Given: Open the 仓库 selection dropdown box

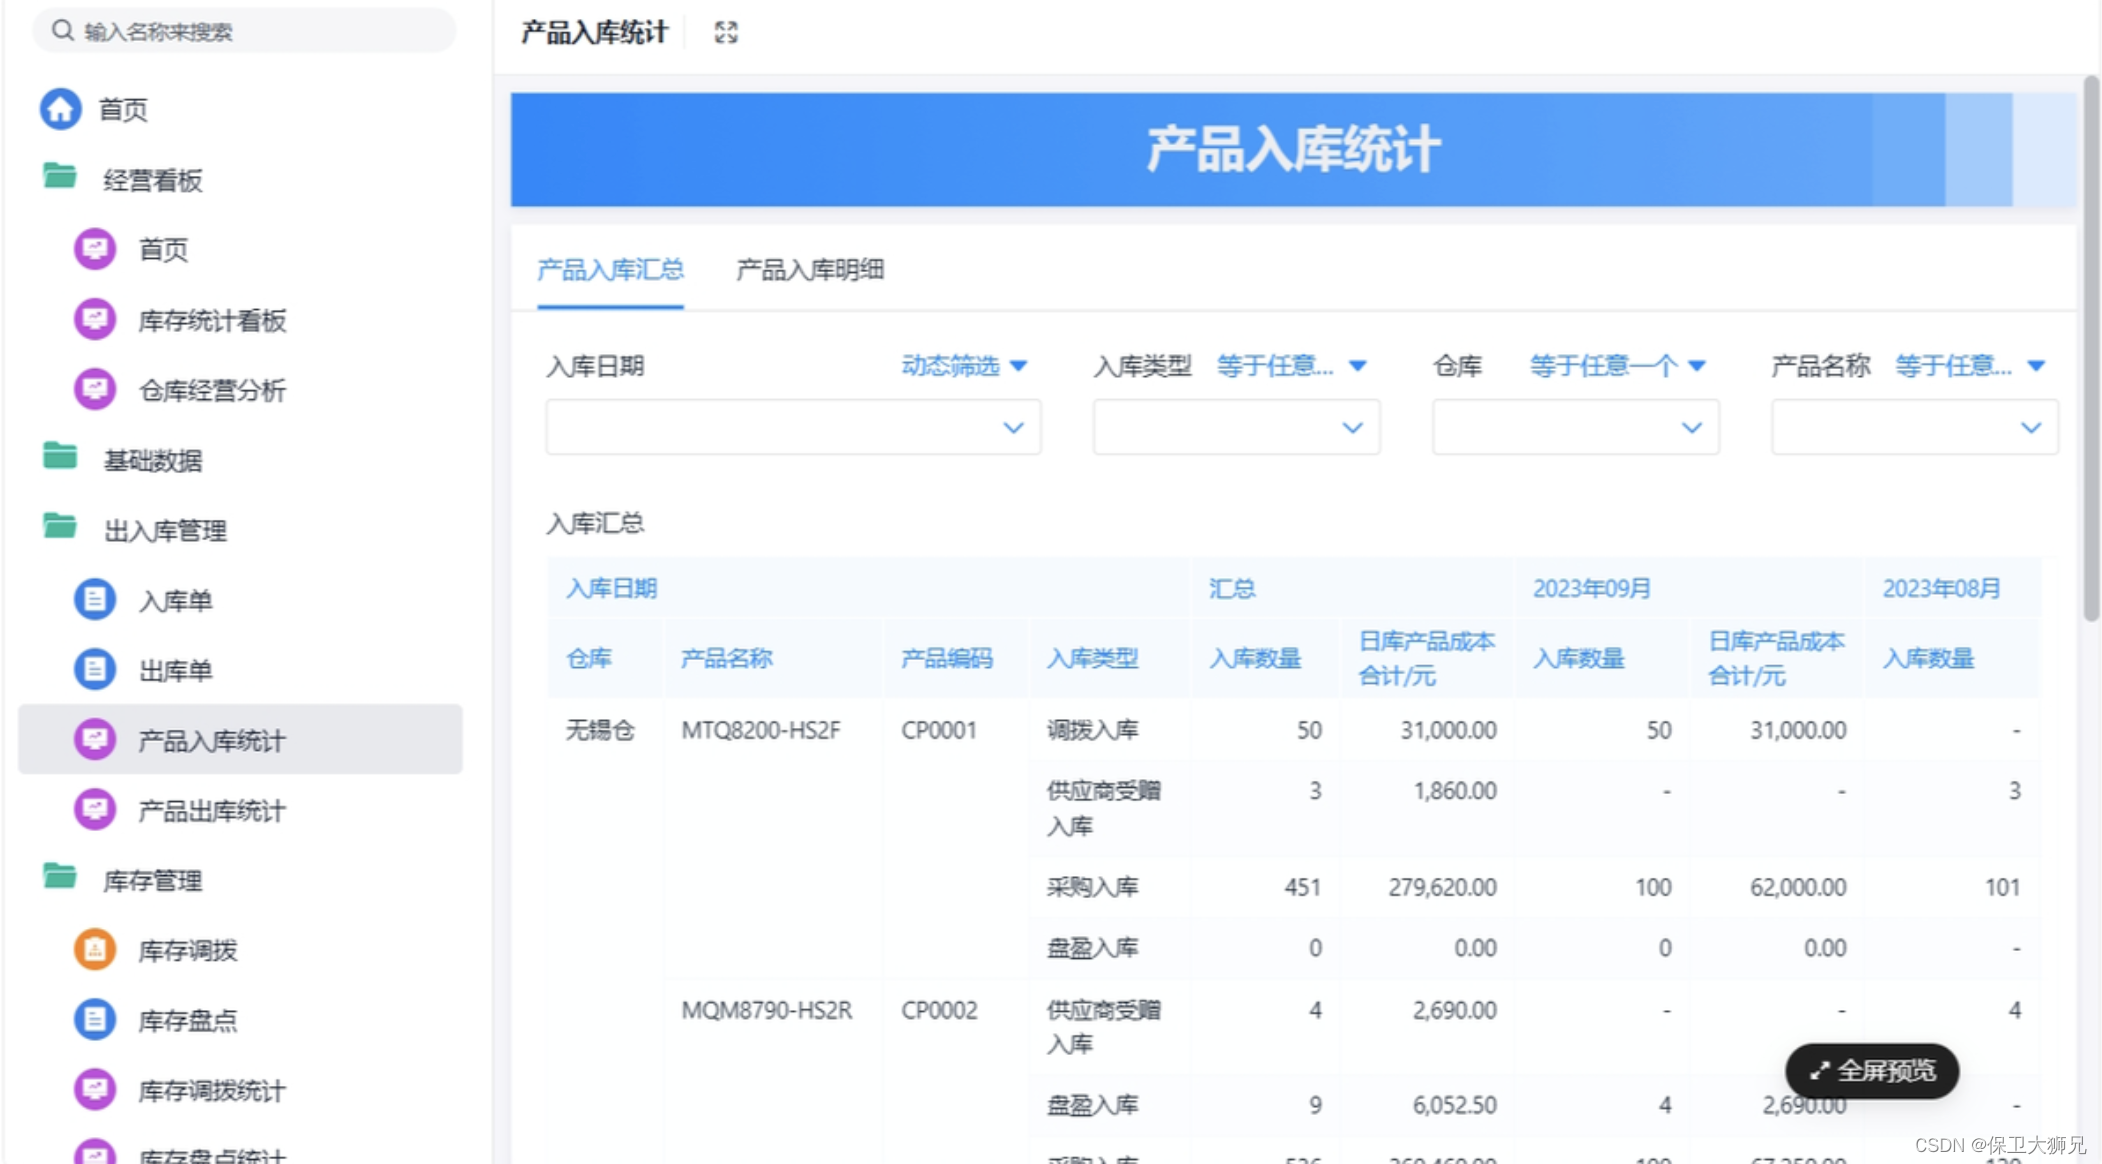Looking at the screenshot, I should (x=1574, y=428).
